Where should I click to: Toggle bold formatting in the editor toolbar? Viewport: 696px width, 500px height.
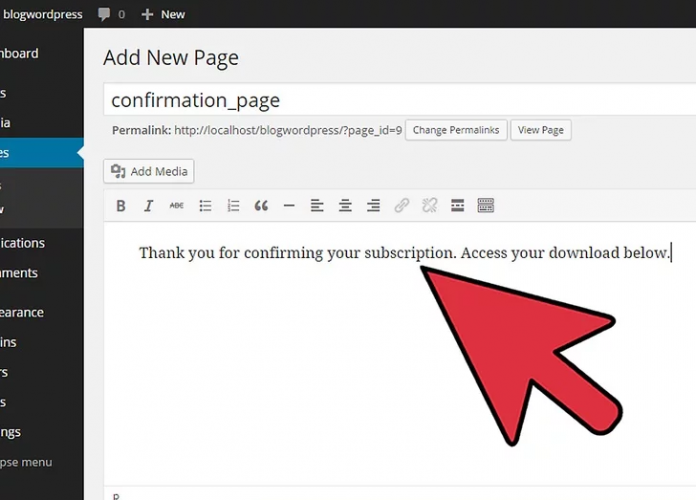point(121,206)
